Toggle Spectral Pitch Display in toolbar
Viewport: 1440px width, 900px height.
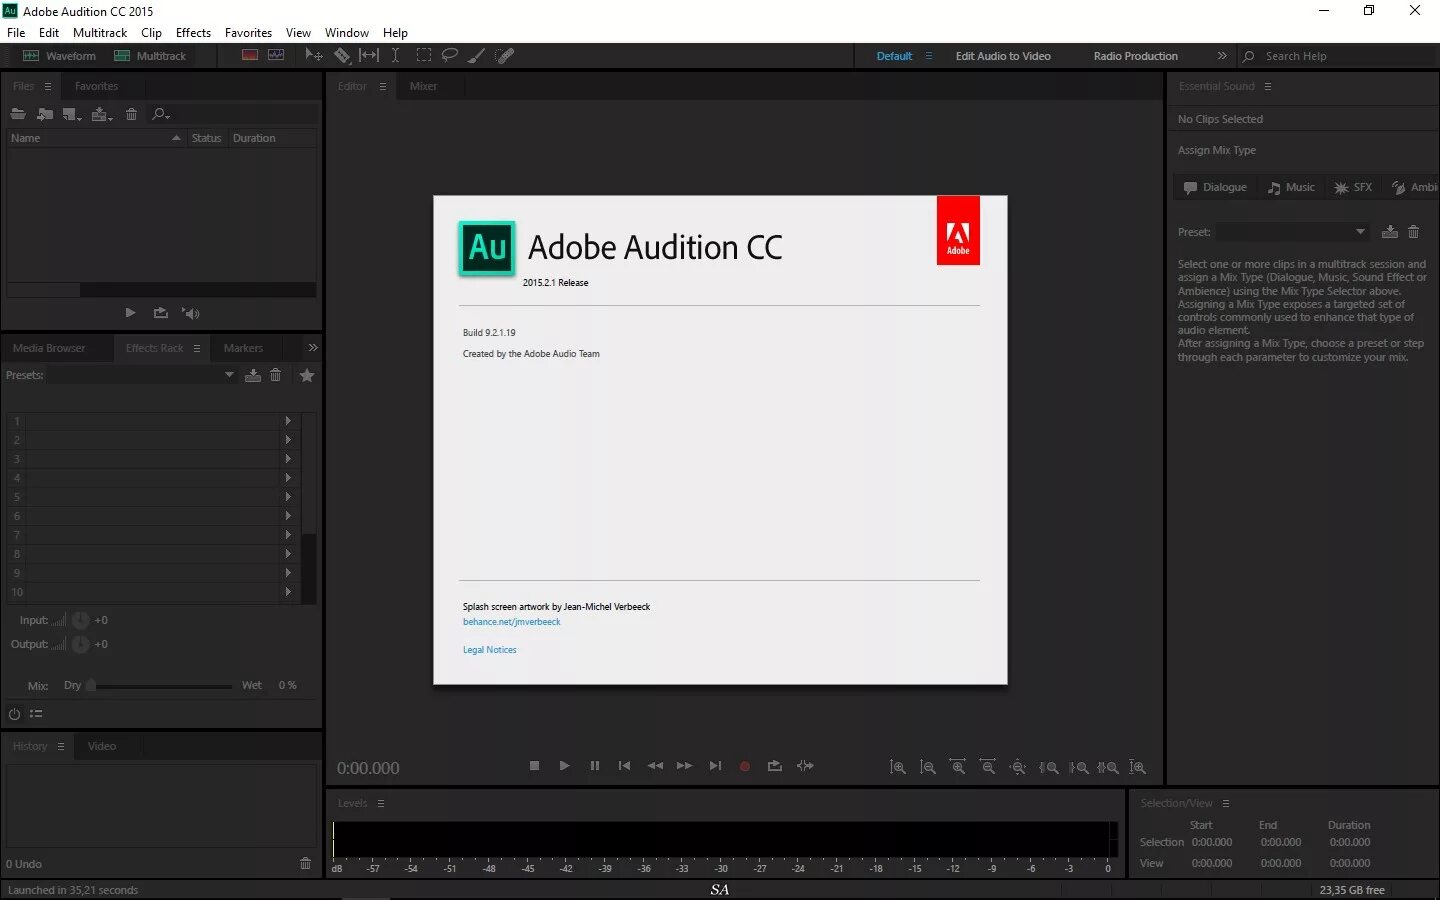(276, 56)
